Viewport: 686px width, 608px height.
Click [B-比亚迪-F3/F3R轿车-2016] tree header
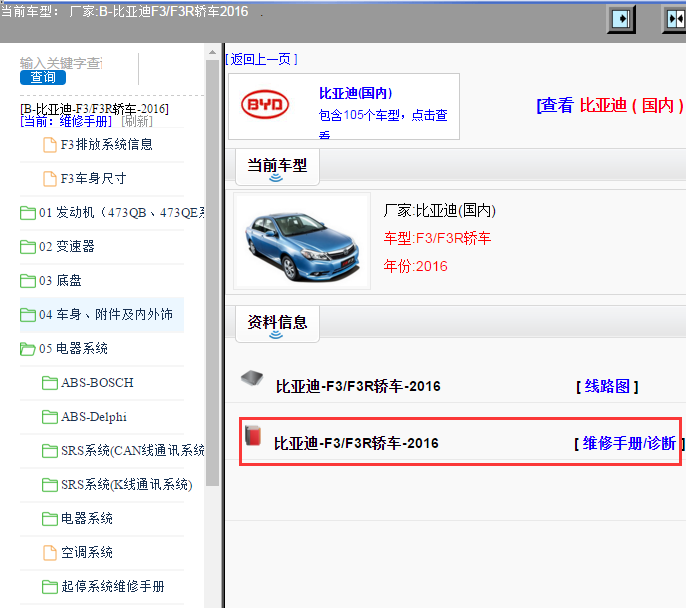tap(94, 108)
